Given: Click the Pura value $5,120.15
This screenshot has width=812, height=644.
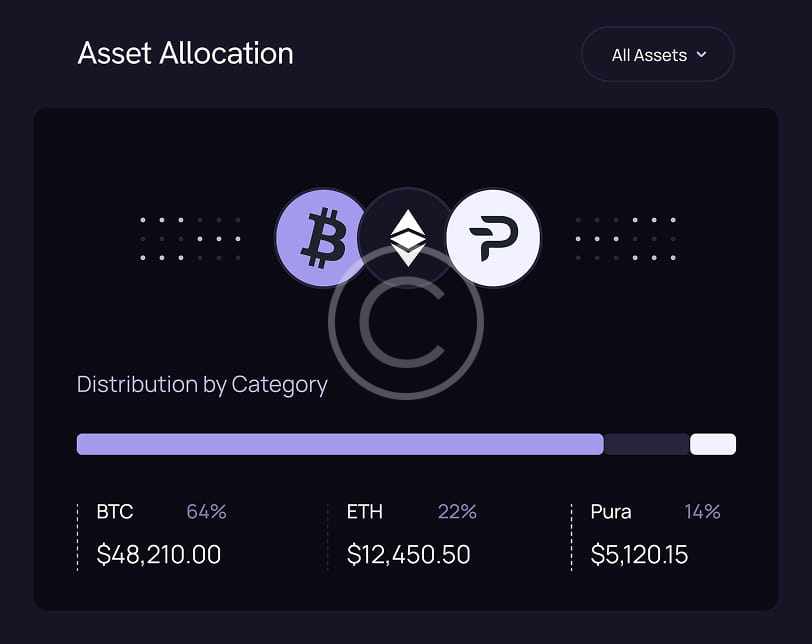Looking at the screenshot, I should [639, 554].
